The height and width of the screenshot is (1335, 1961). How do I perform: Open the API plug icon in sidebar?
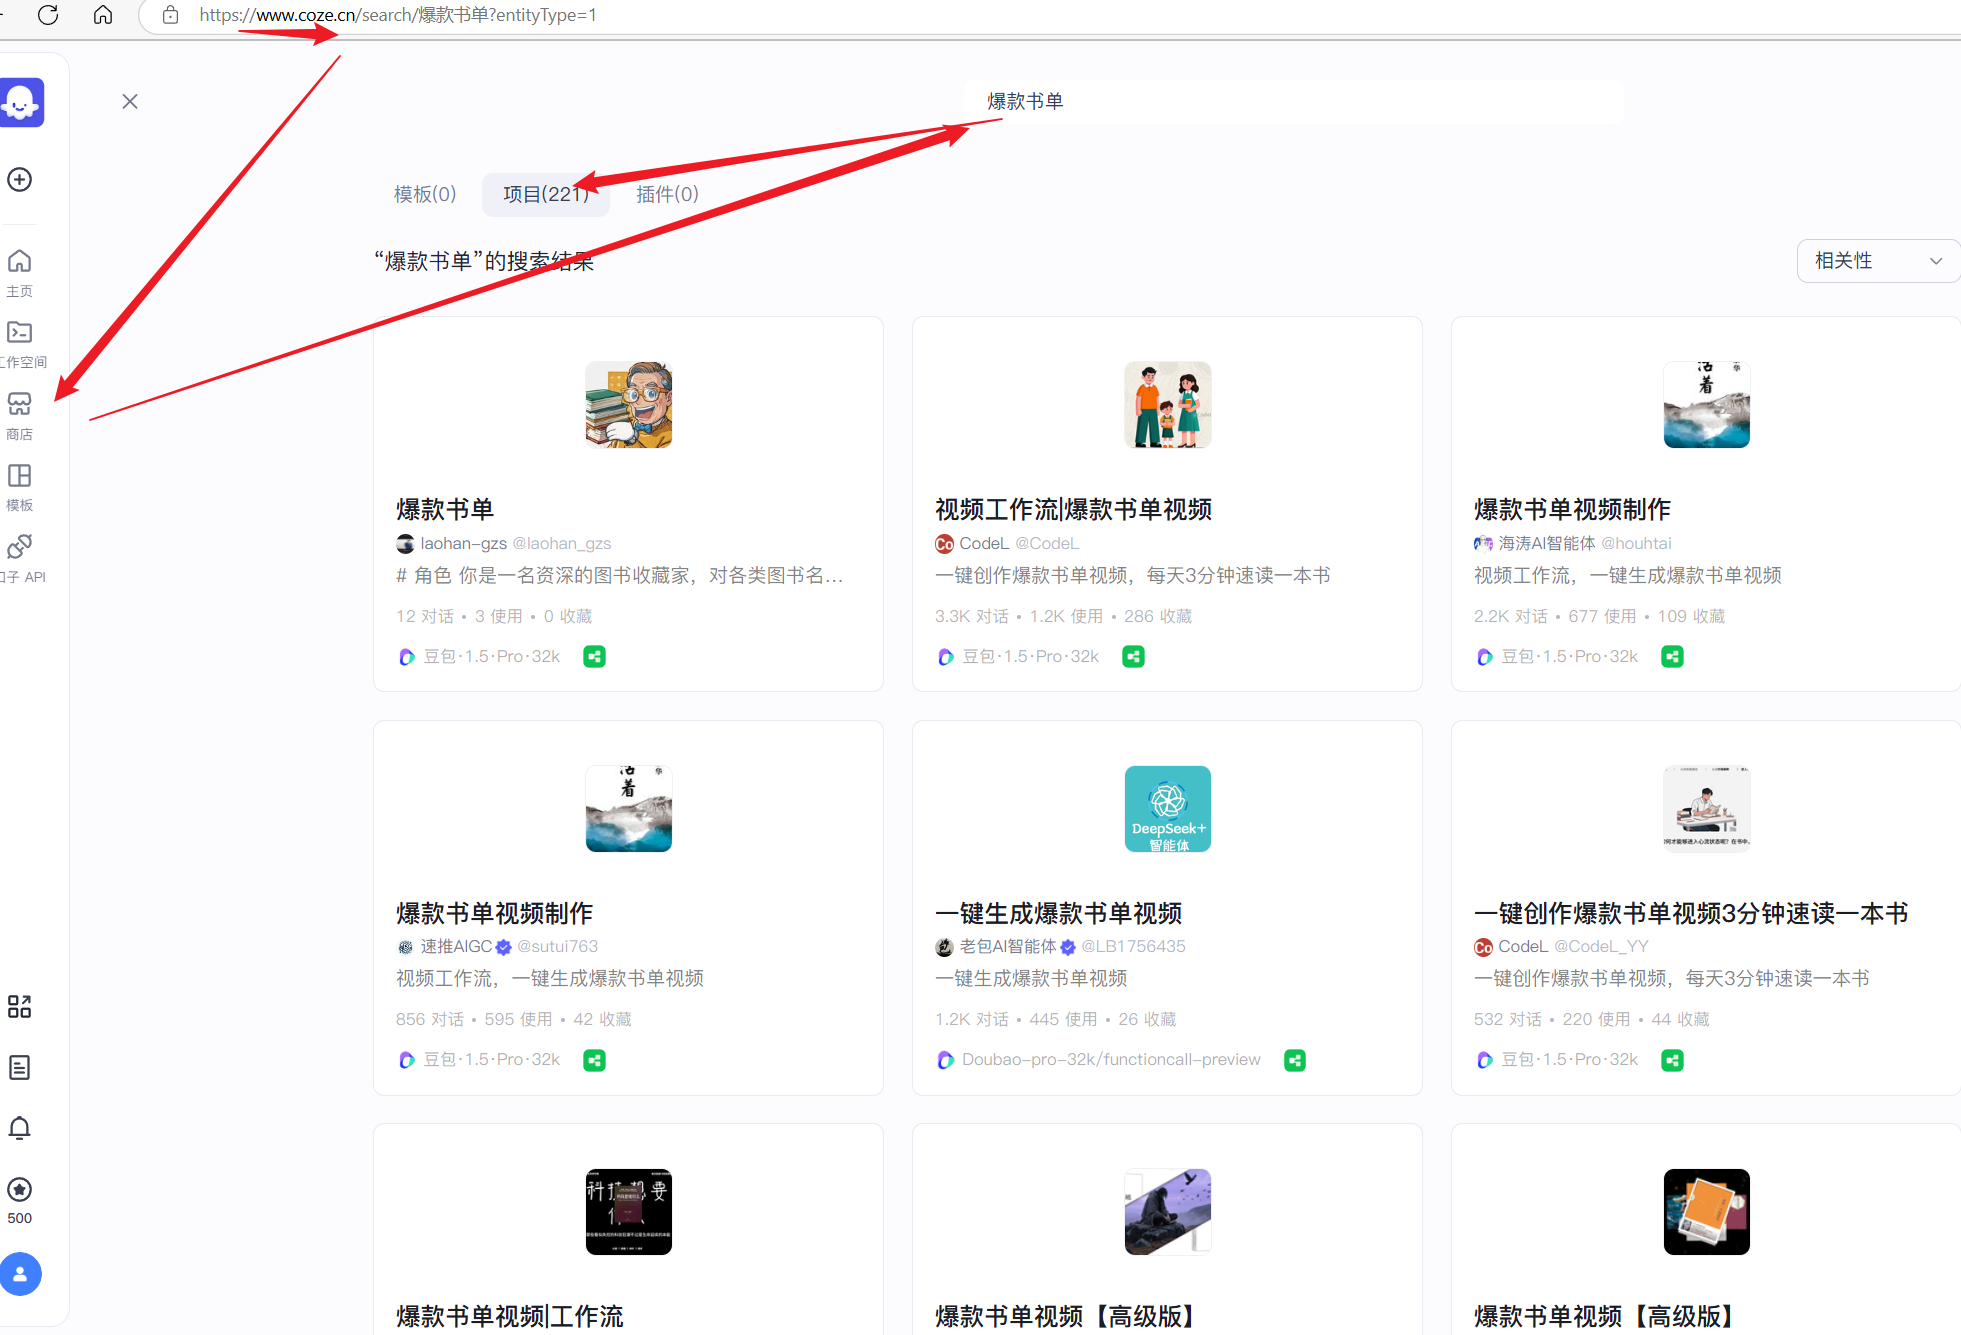(x=20, y=547)
